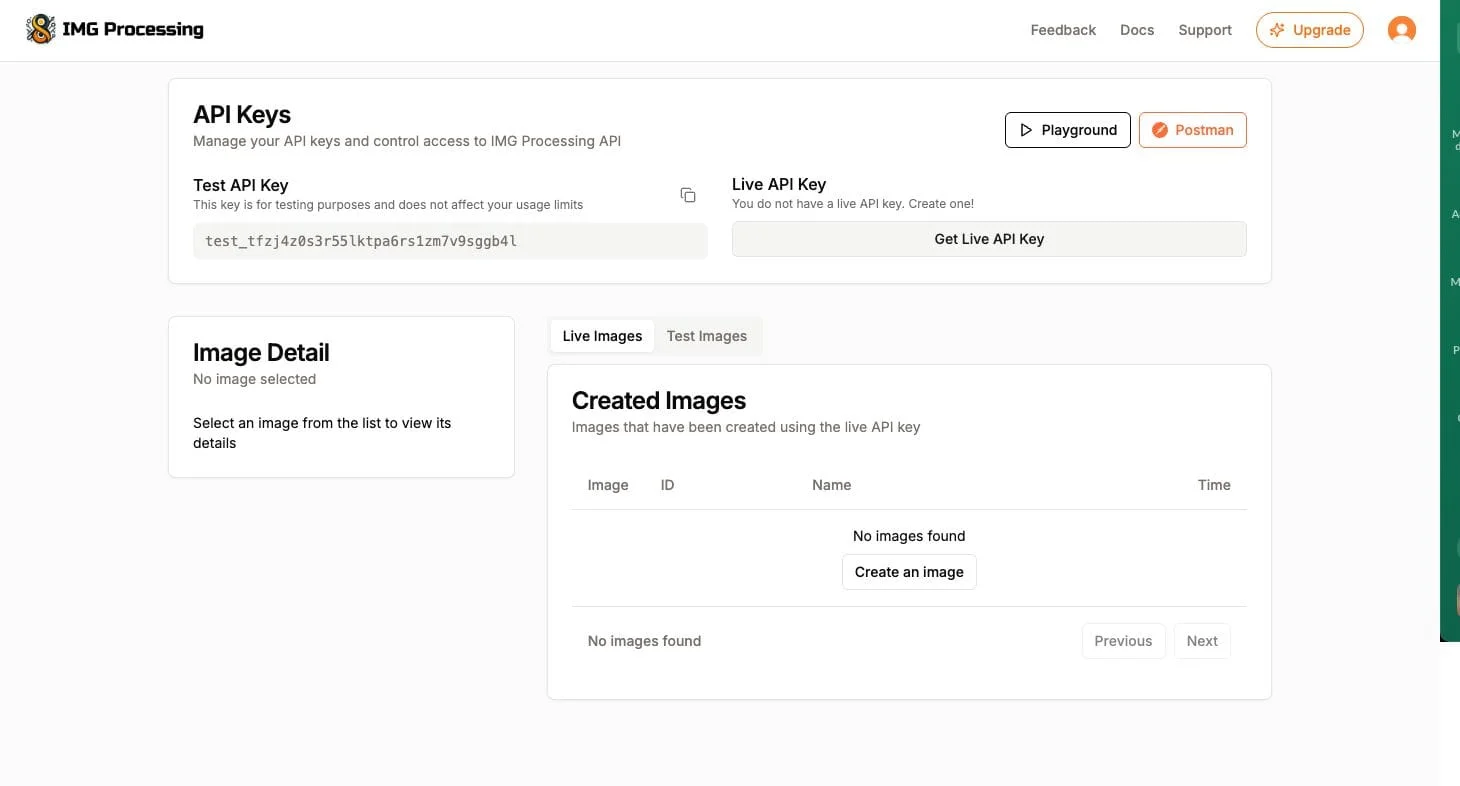Viewport: 1460px width, 786px height.
Task: Launch the Postman collection
Action: coord(1192,130)
